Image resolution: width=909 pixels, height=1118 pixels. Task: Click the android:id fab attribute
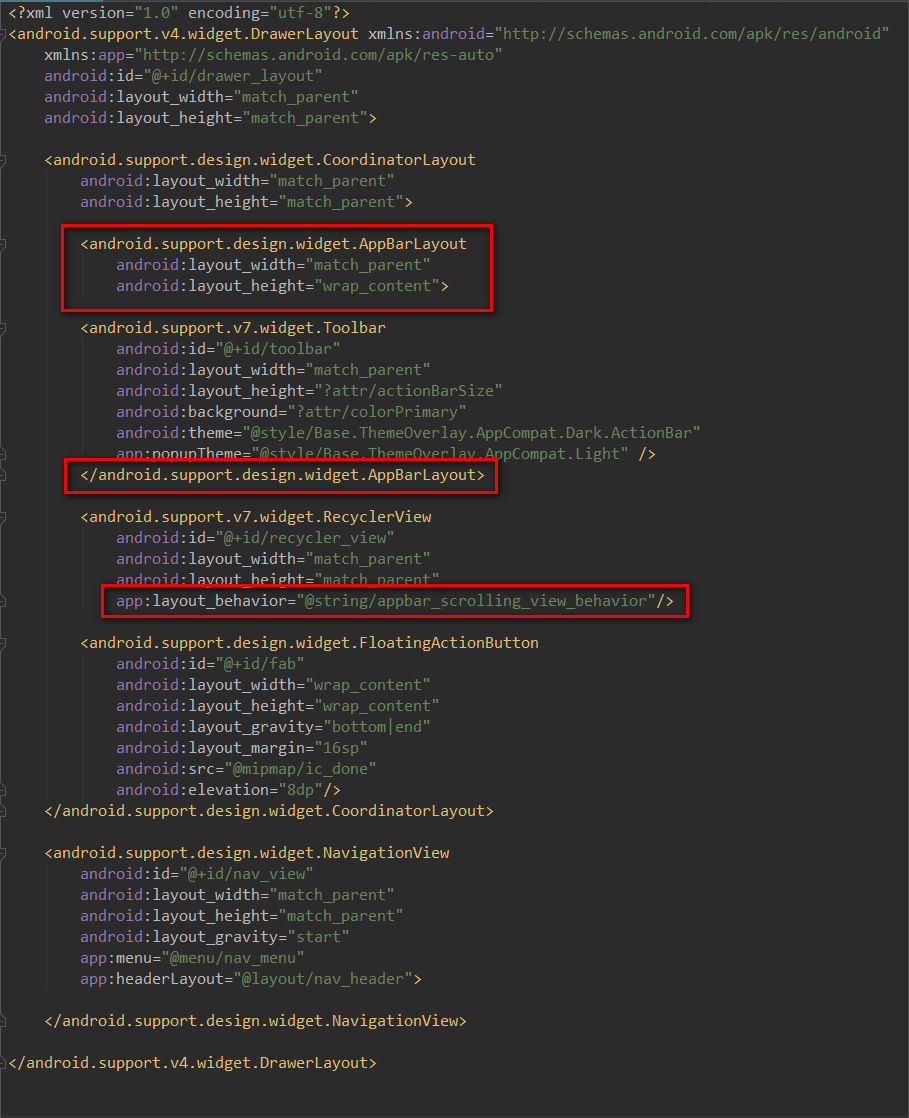click(210, 664)
